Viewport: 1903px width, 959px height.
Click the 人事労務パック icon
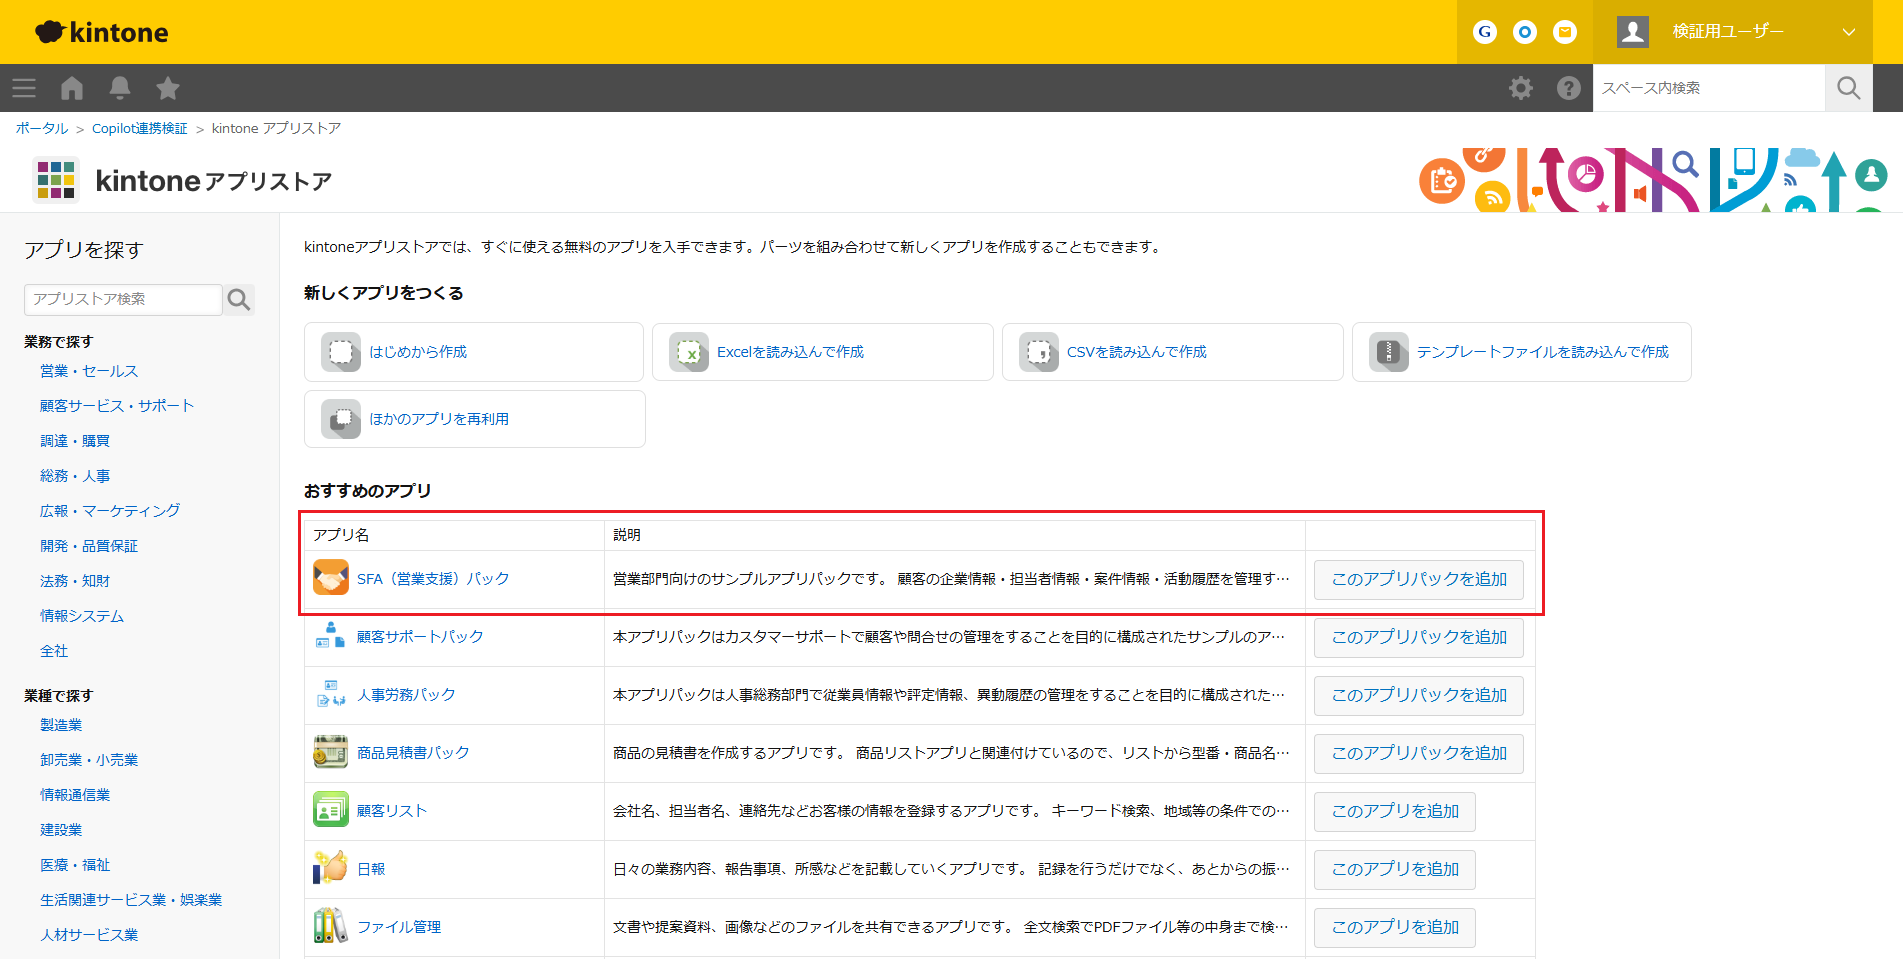coord(331,694)
